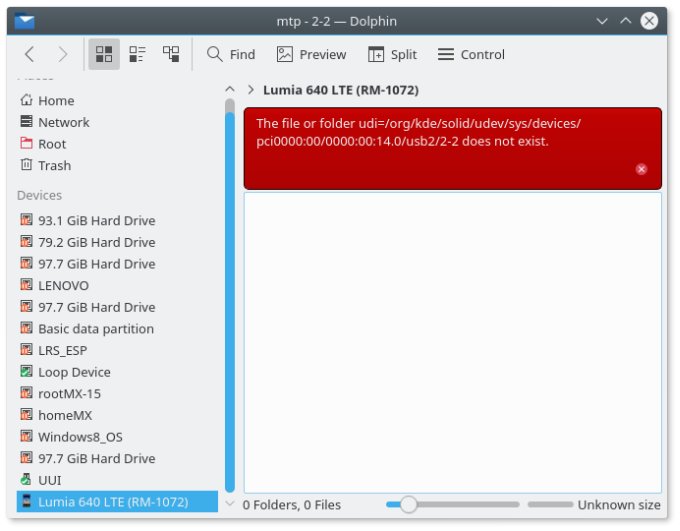Select rootMX-15 device
The image size is (680, 531).
pos(117,393)
